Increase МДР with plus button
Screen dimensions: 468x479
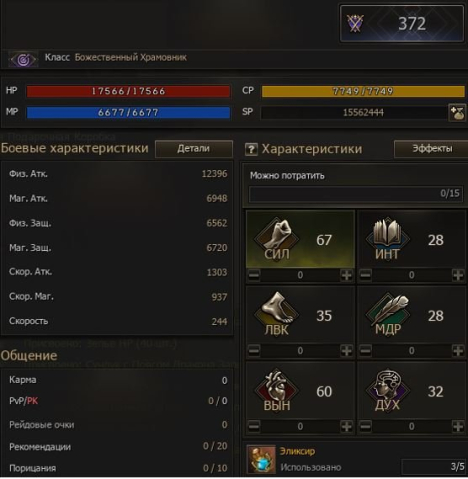[458, 350]
